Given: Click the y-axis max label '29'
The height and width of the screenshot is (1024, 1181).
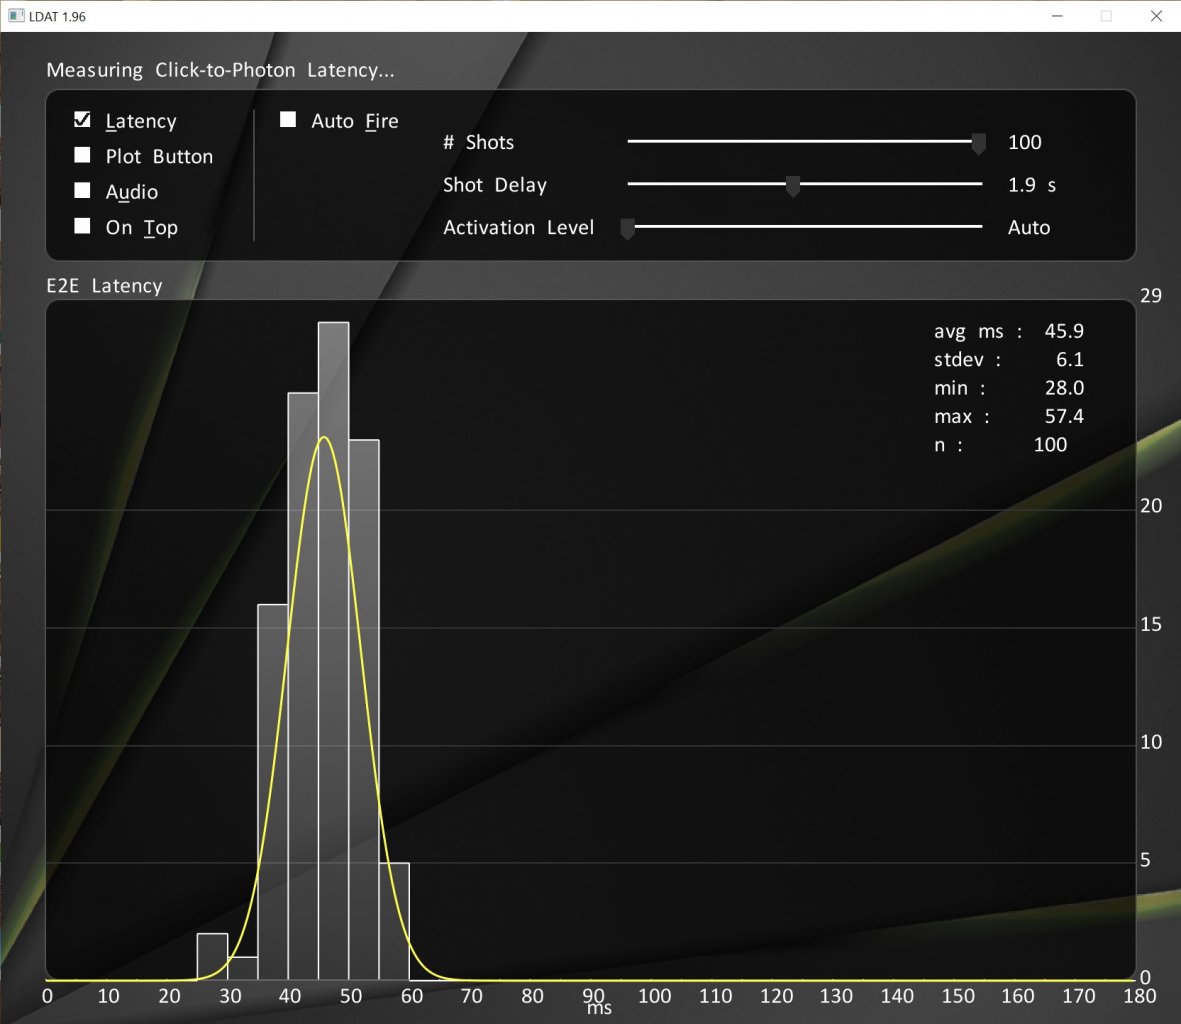Looking at the screenshot, I should pos(1150,295).
